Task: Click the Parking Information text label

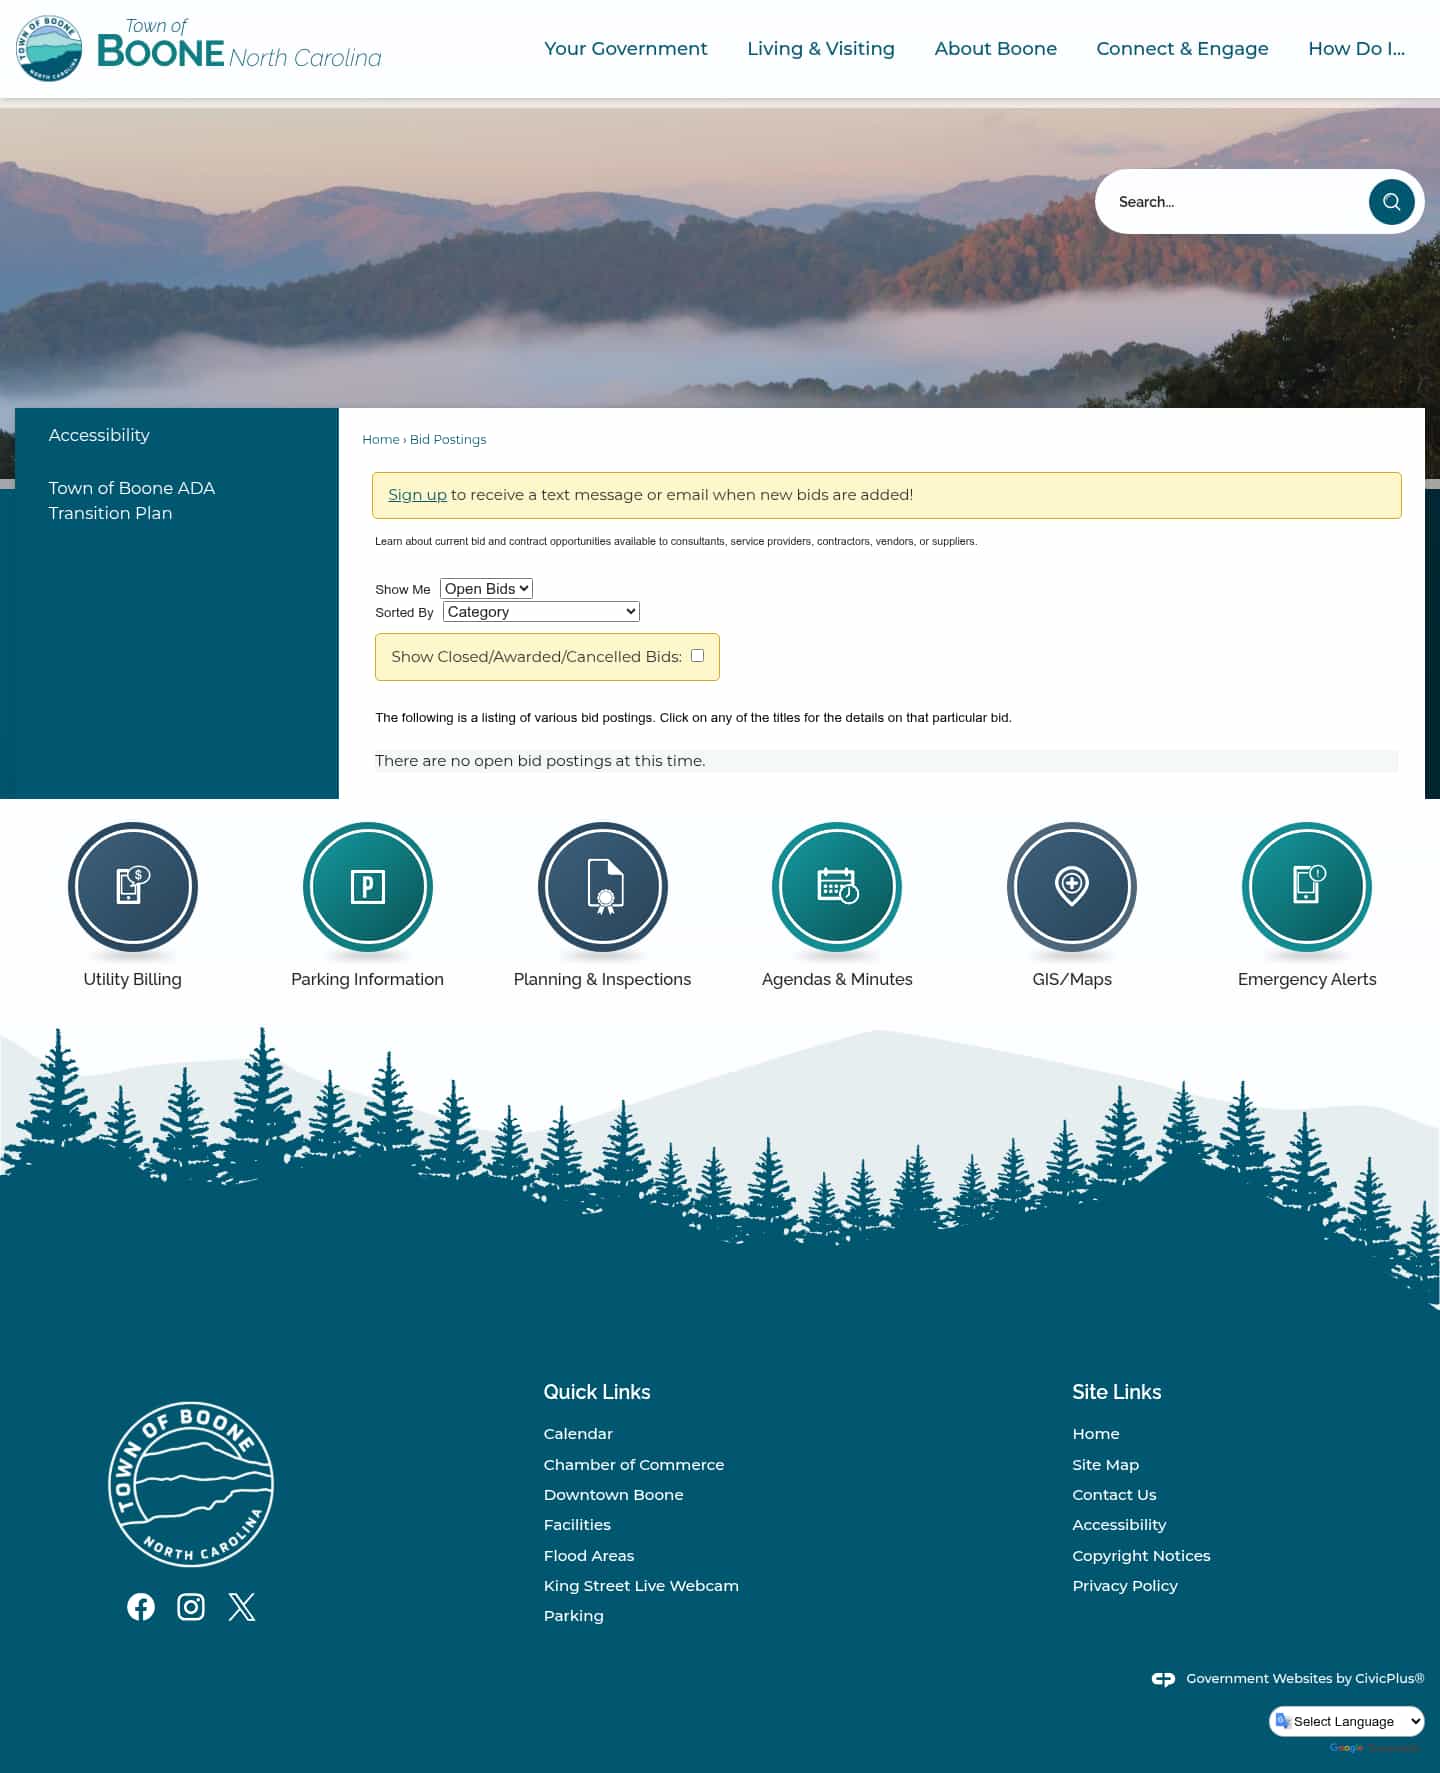Action: [x=367, y=979]
